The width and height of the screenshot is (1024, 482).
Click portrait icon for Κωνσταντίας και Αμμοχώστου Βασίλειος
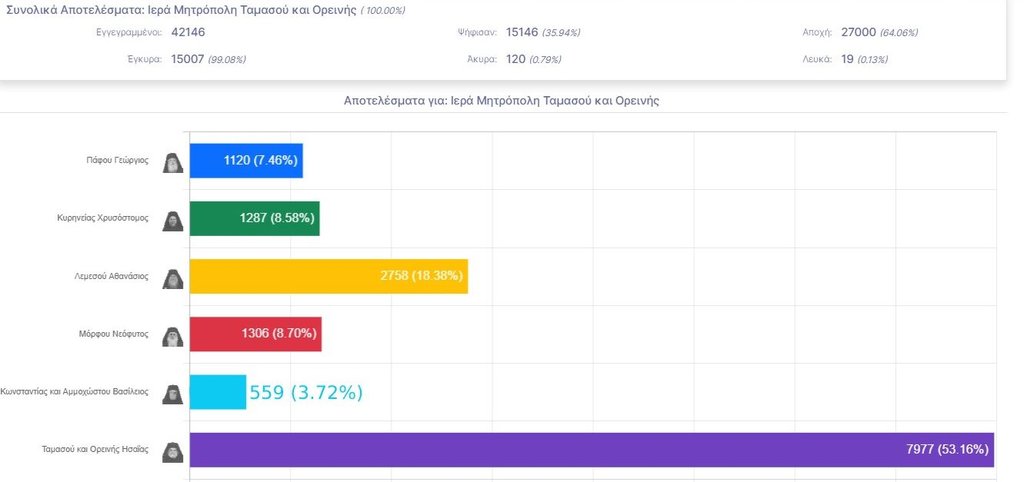[x=173, y=394]
